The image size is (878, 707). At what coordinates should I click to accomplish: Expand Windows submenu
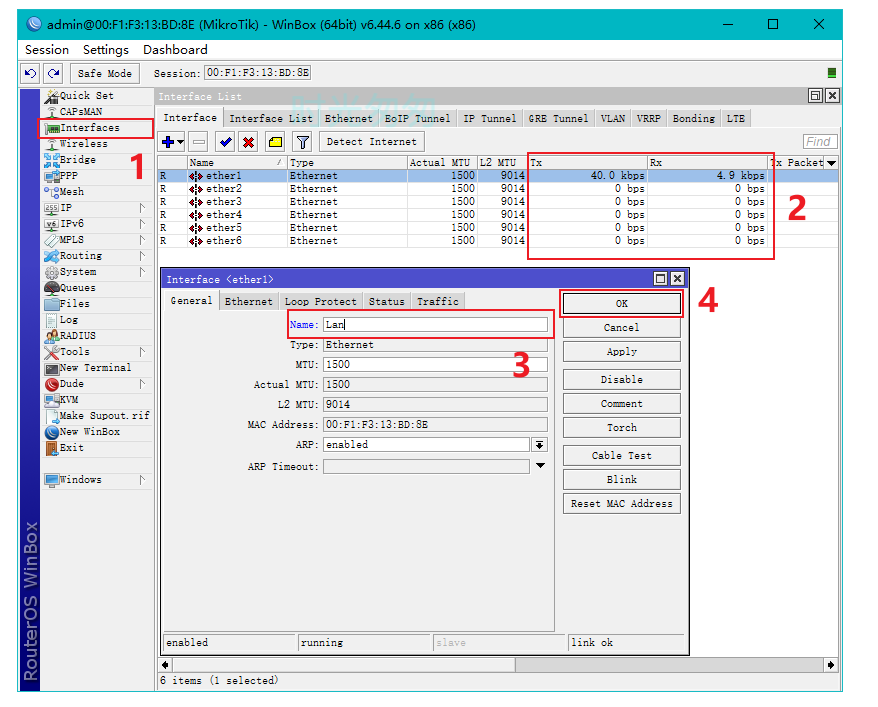click(x=142, y=480)
